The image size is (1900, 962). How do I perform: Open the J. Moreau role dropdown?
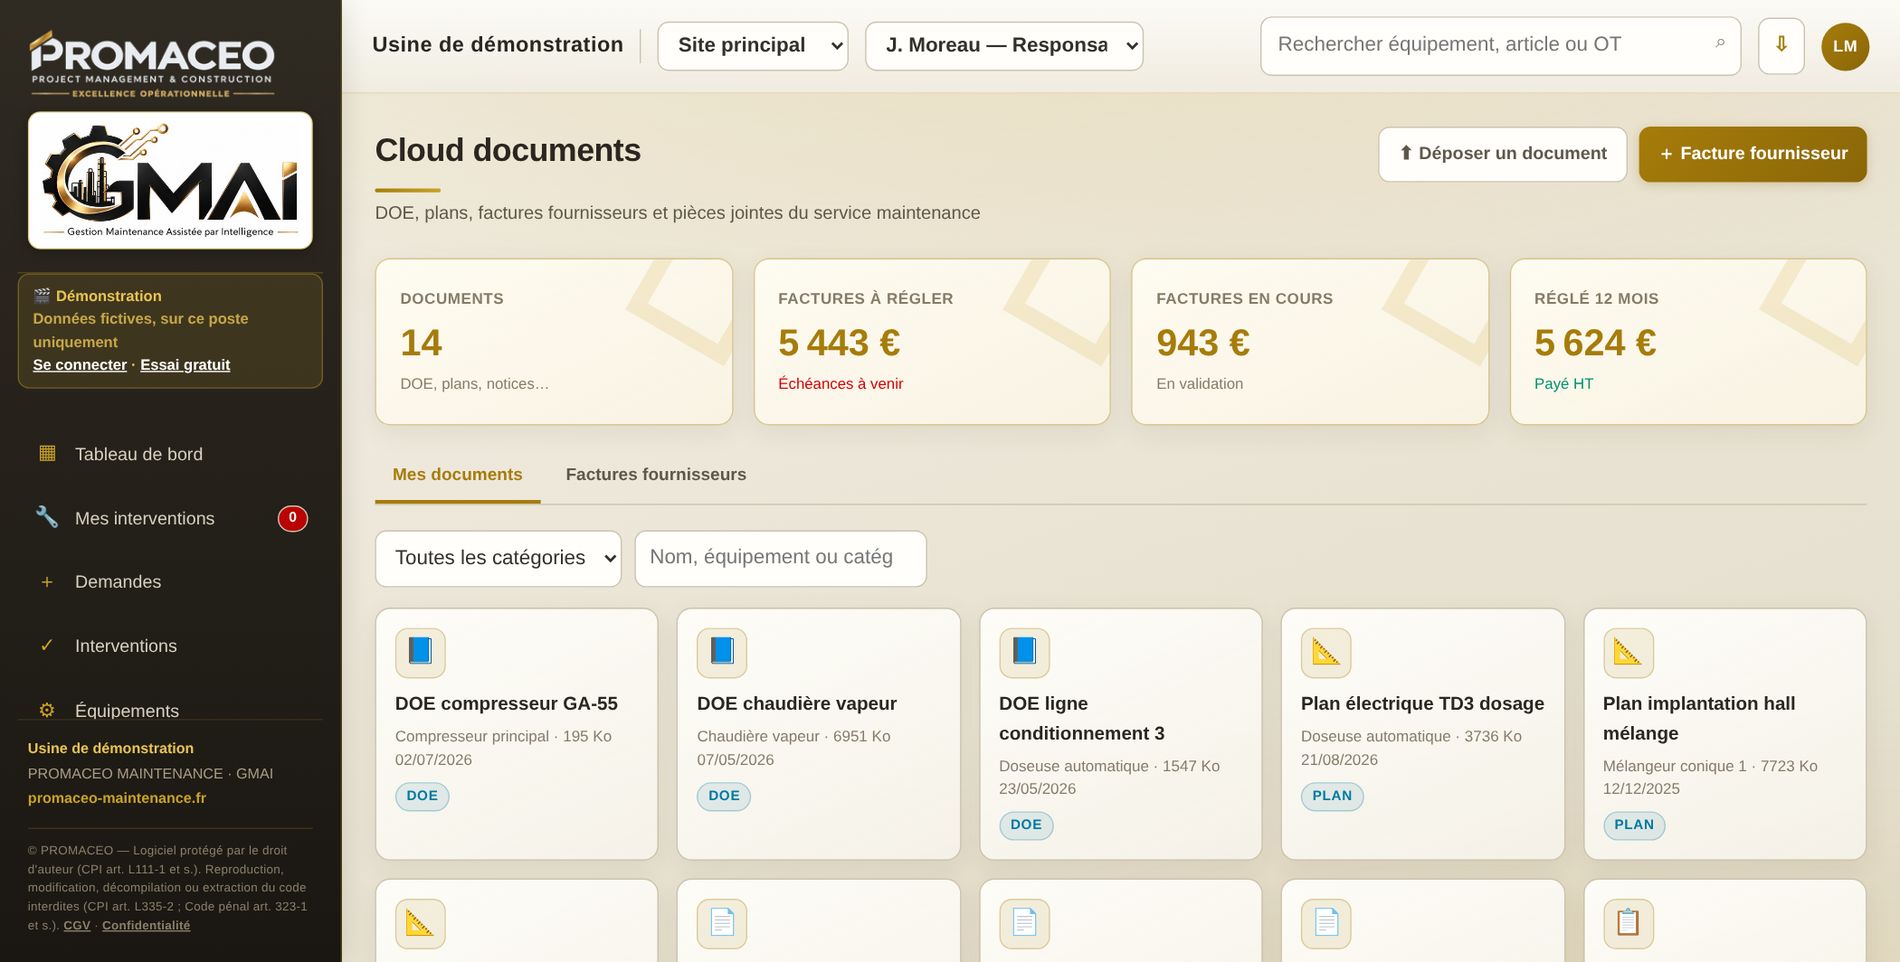click(x=1004, y=46)
